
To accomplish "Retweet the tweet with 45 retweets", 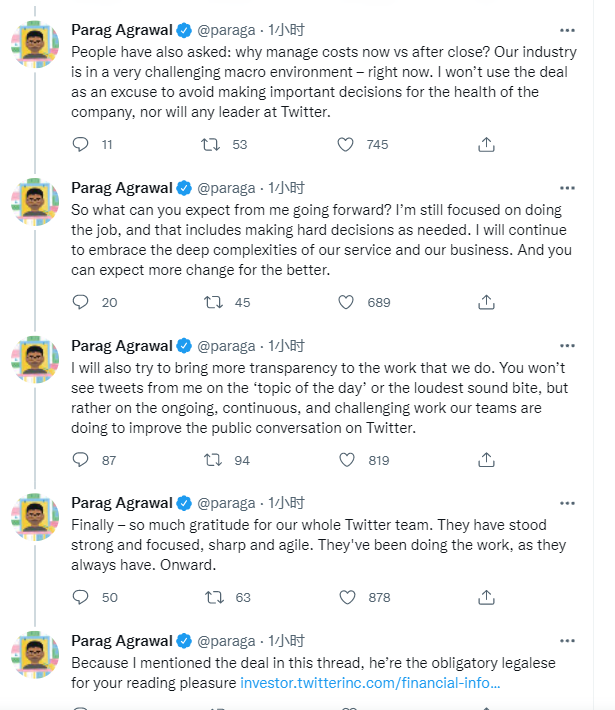I will click(211, 302).
